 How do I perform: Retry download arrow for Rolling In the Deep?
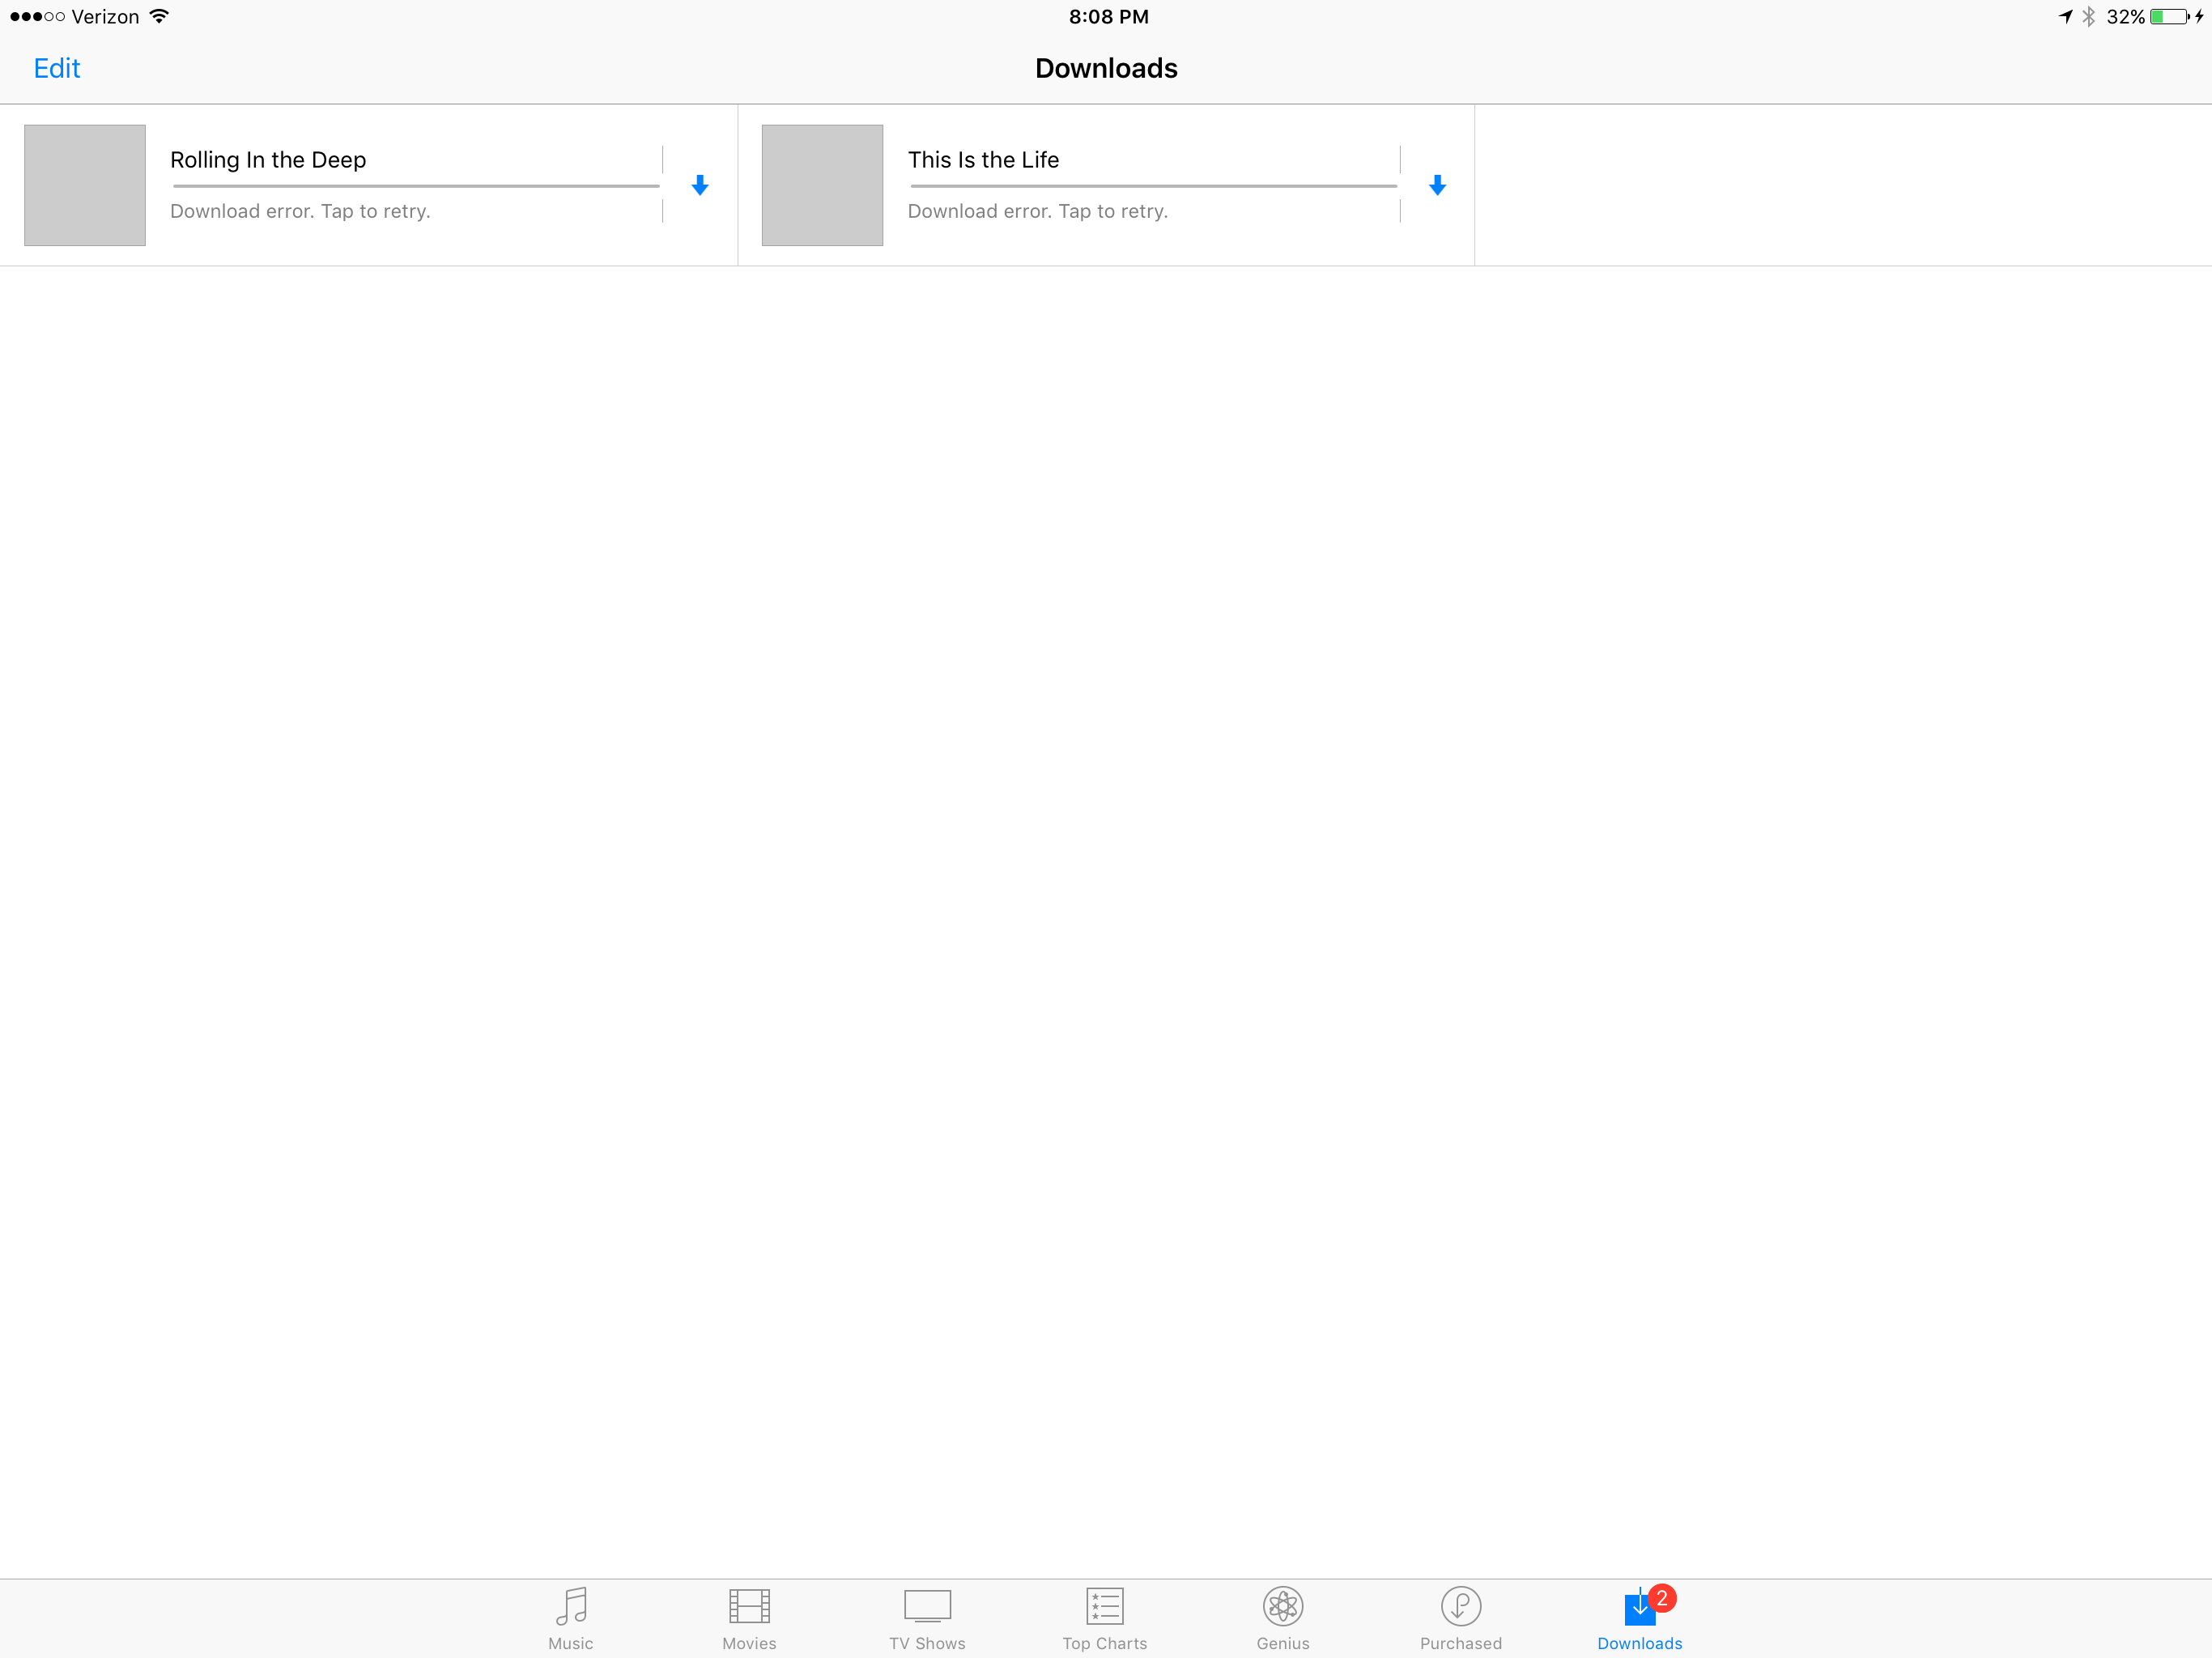tap(700, 185)
